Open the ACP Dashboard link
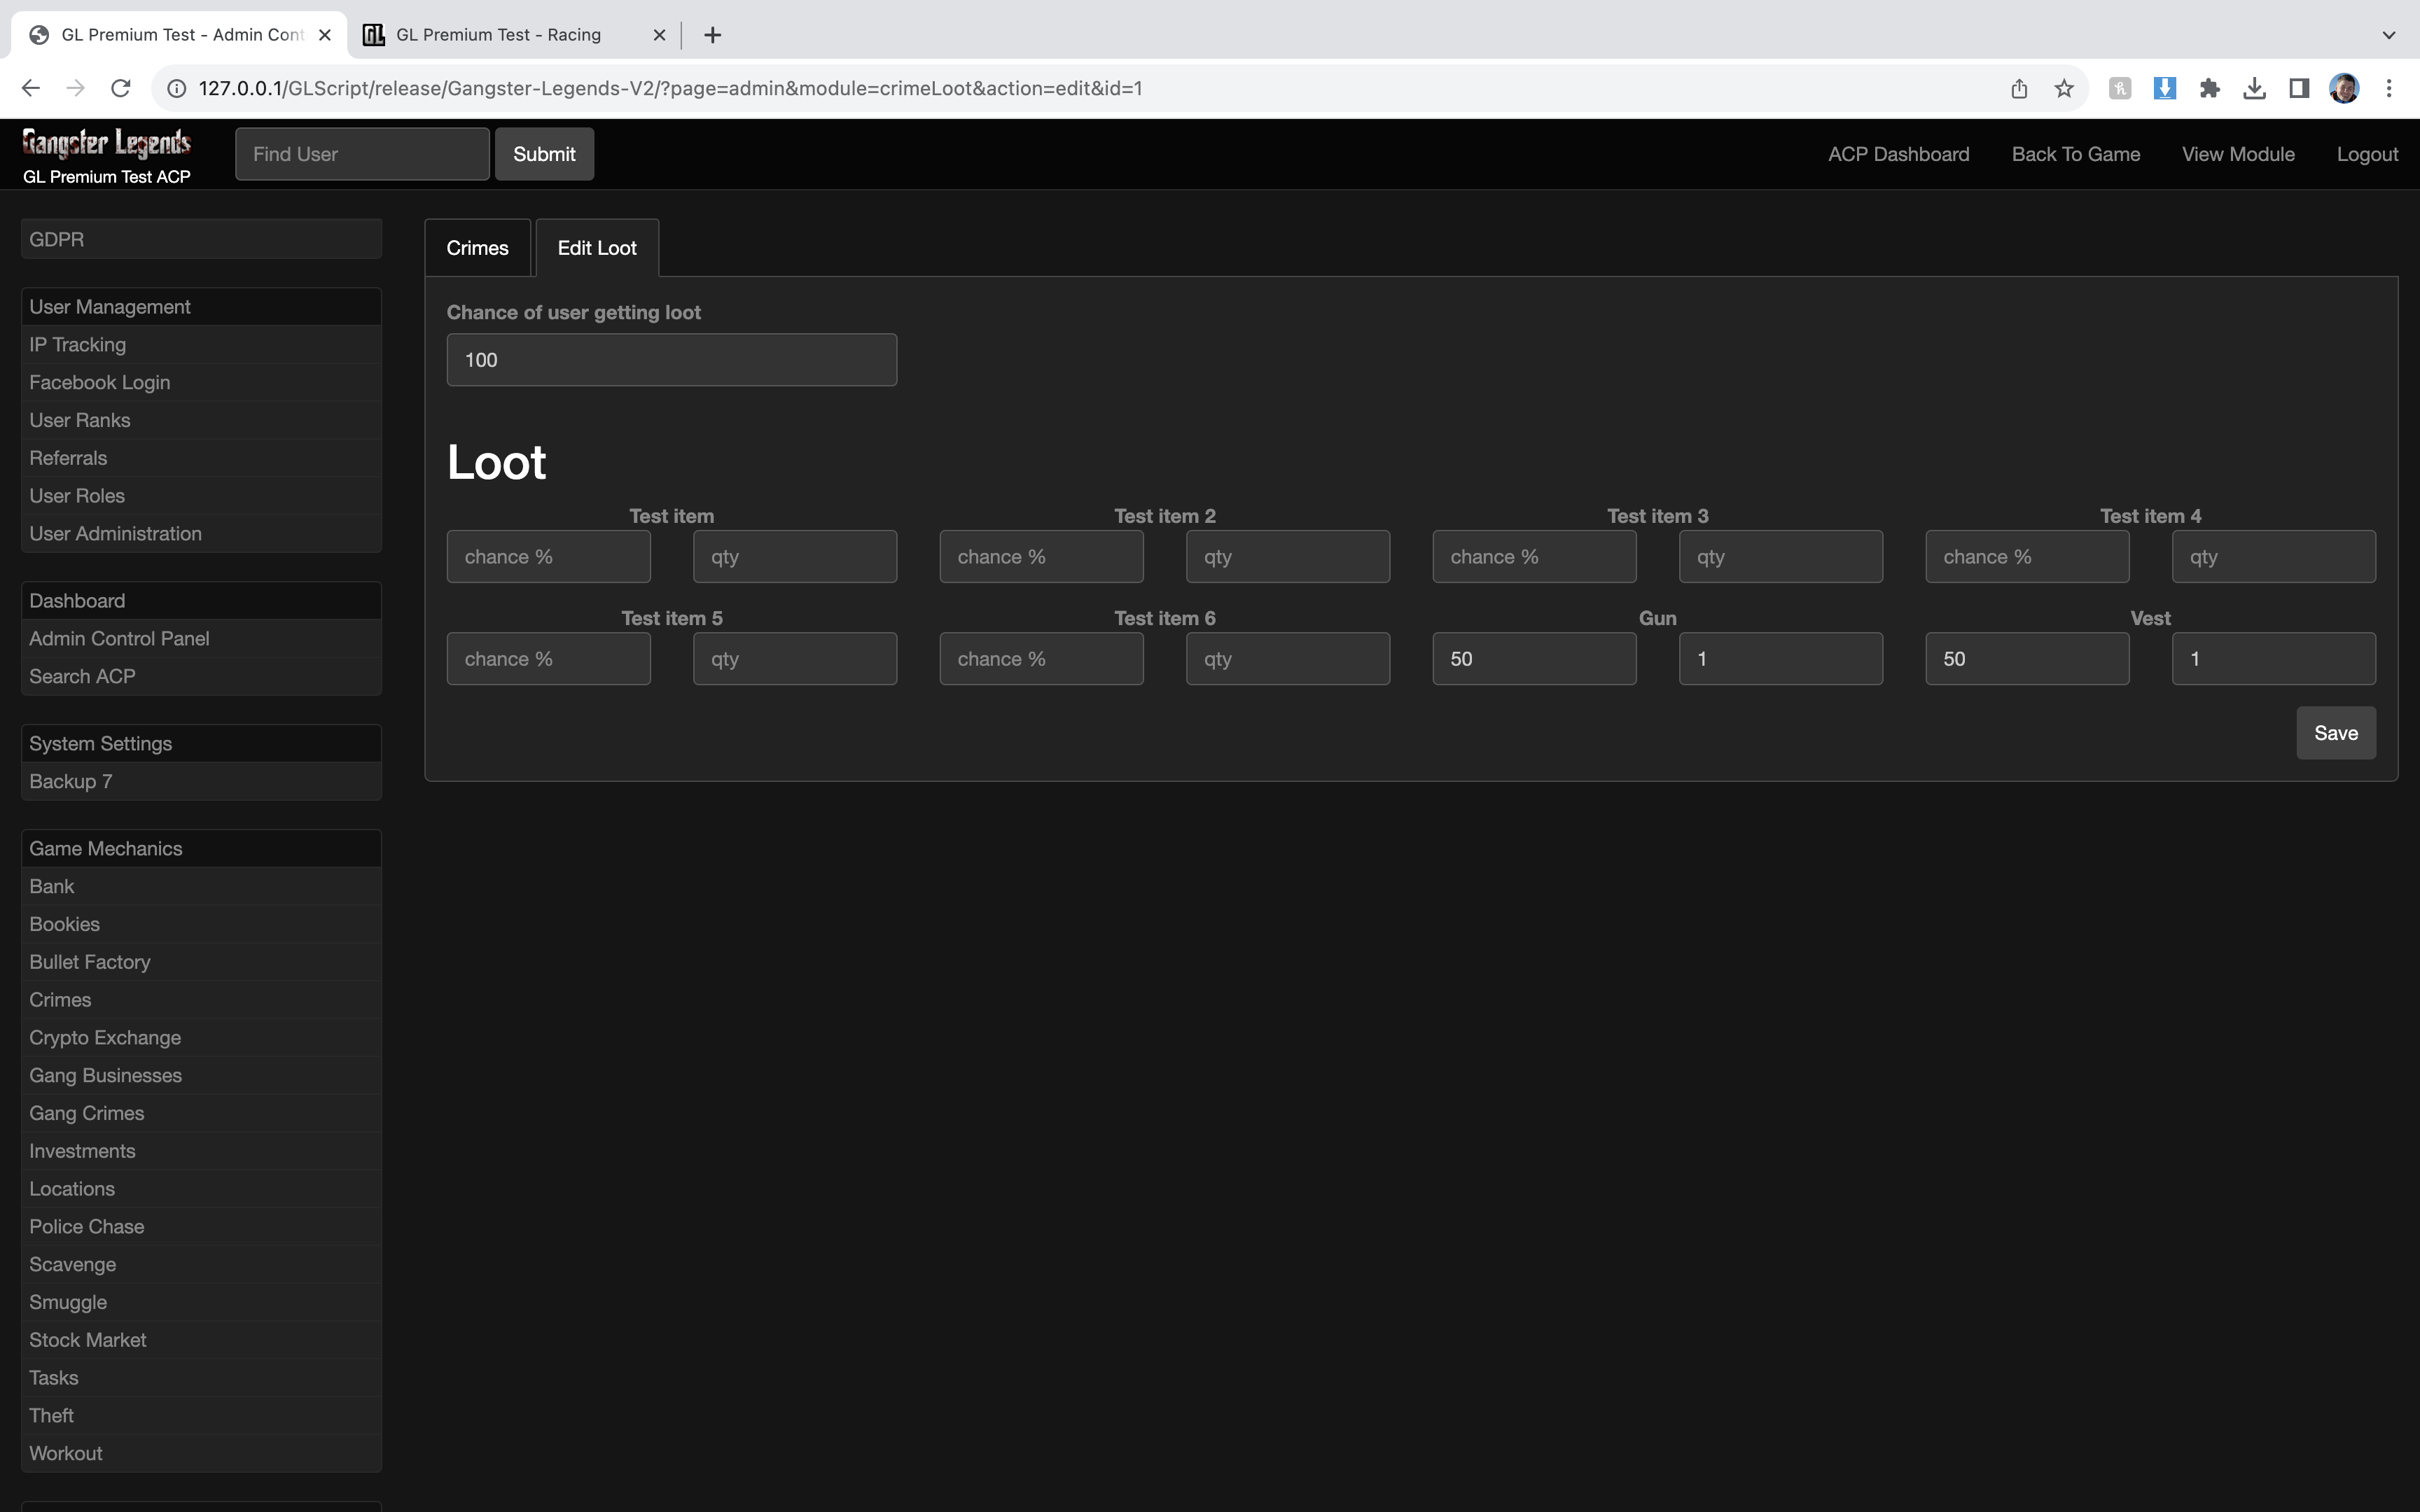The image size is (2420, 1512). (x=1898, y=154)
